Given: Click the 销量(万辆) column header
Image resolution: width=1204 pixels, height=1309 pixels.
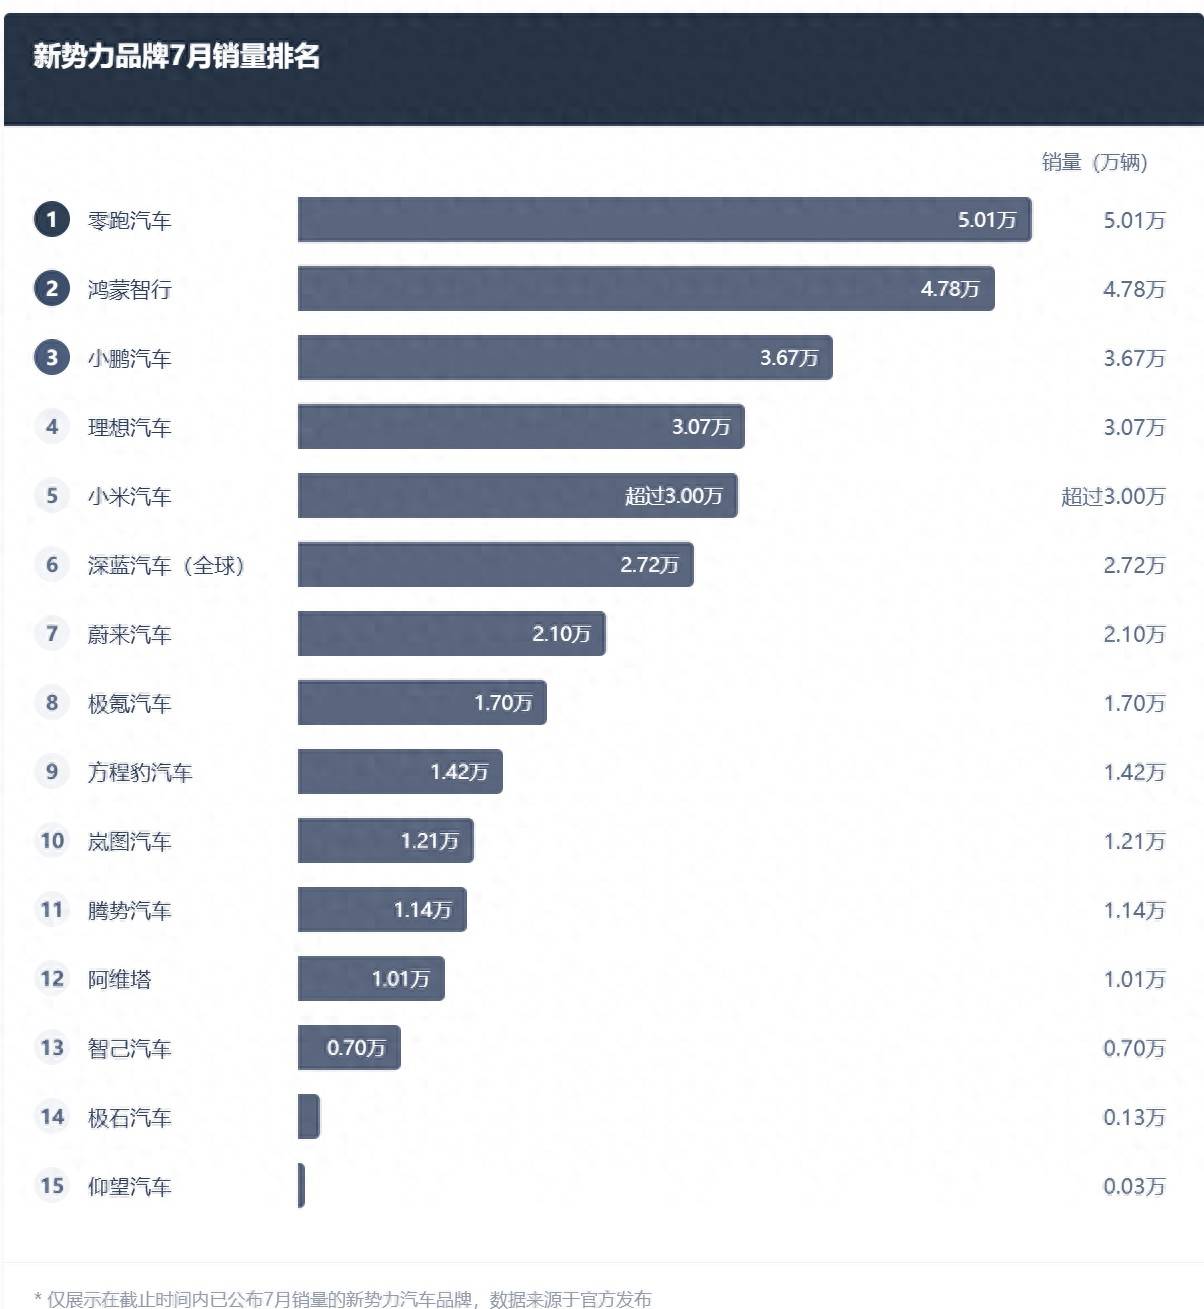Looking at the screenshot, I should pyautogui.click(x=1095, y=162).
